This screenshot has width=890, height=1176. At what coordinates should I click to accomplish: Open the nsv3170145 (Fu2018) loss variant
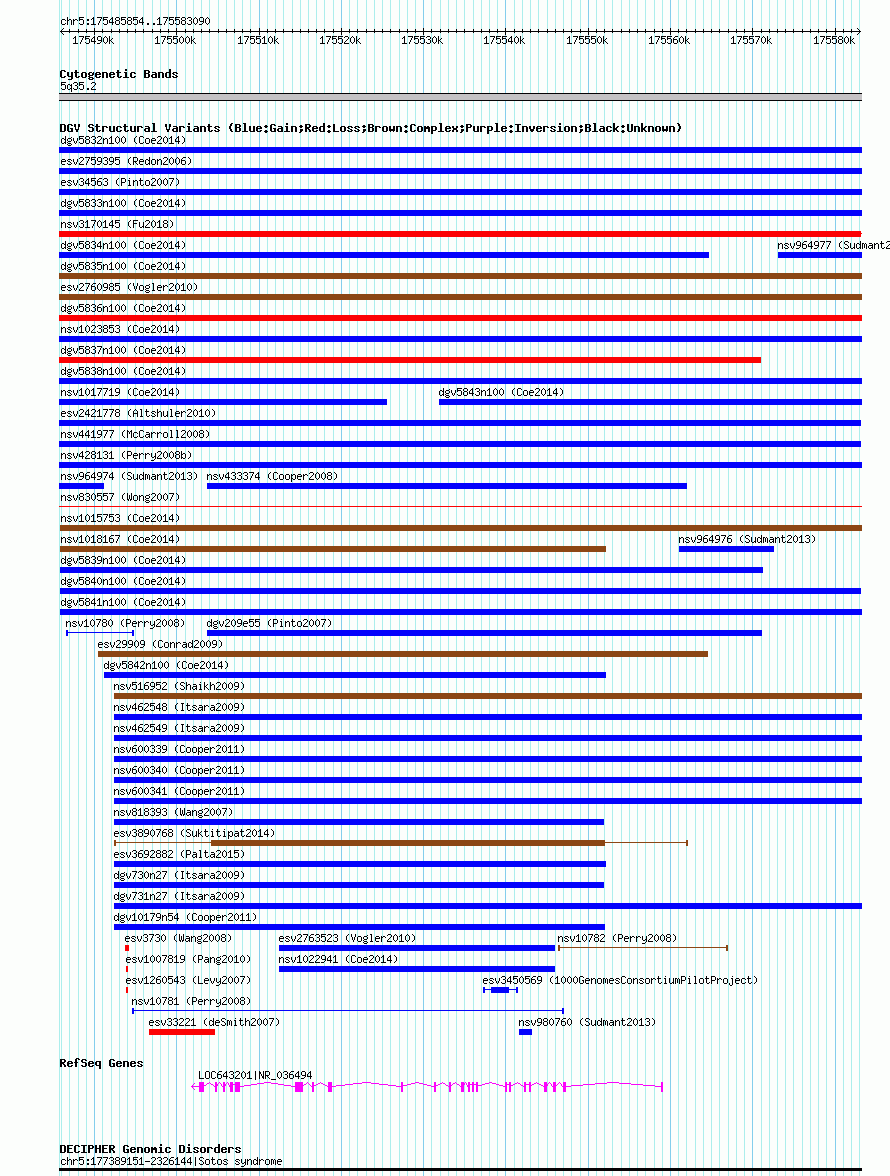[460, 234]
